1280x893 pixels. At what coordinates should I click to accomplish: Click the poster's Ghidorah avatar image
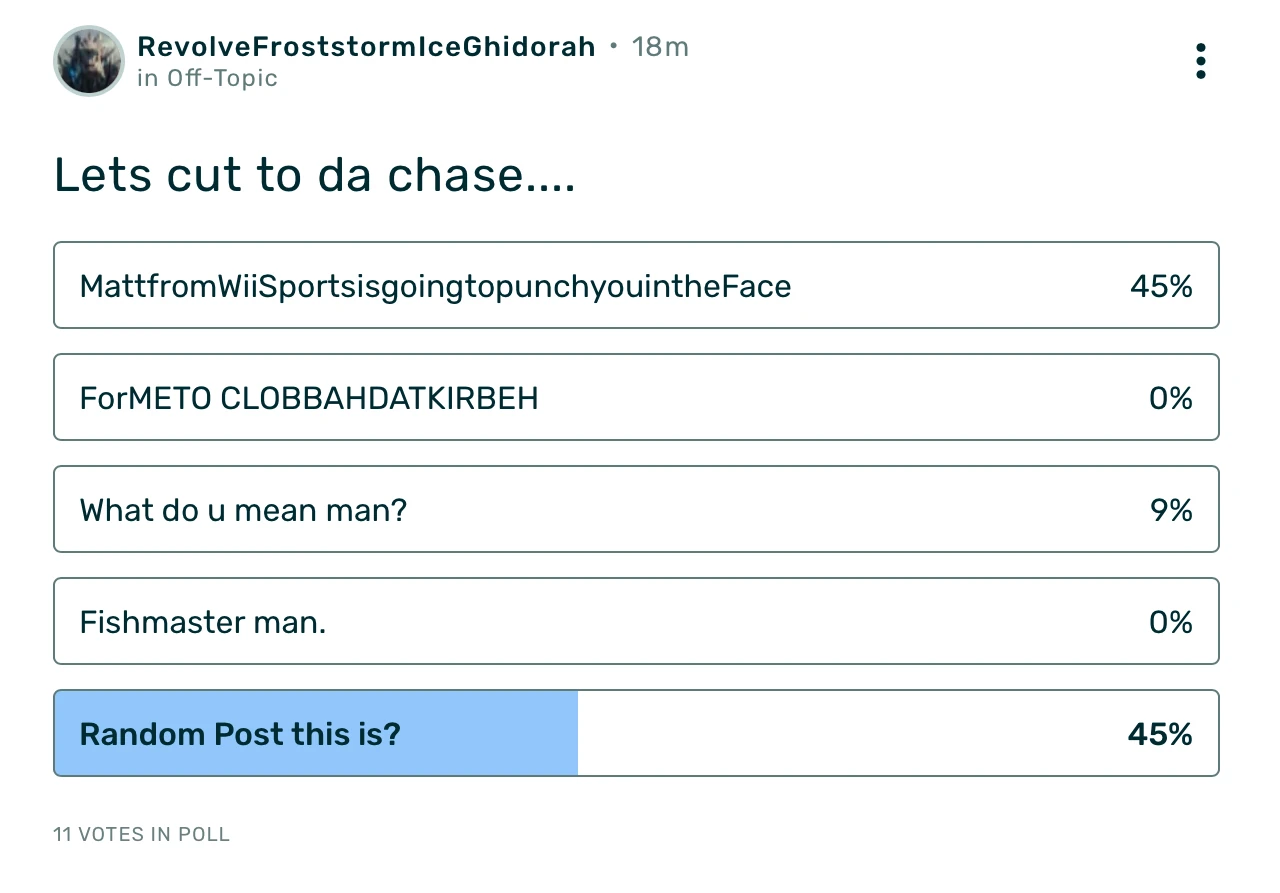click(x=89, y=61)
